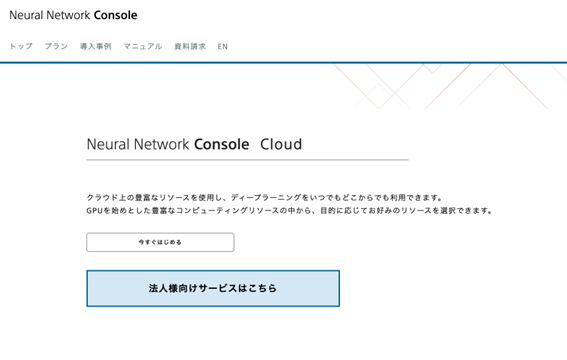Switch language via the EN link
The image size is (567, 360).
[223, 46]
